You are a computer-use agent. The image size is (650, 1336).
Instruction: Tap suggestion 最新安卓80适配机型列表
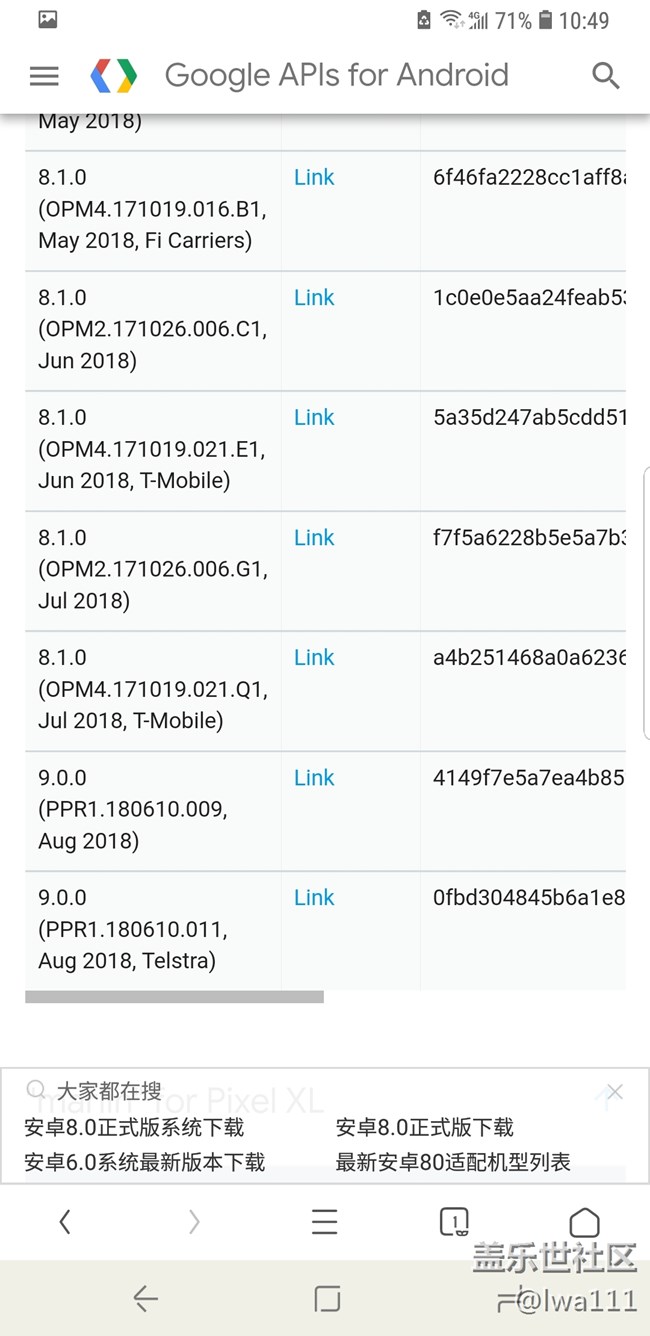pos(453,1162)
